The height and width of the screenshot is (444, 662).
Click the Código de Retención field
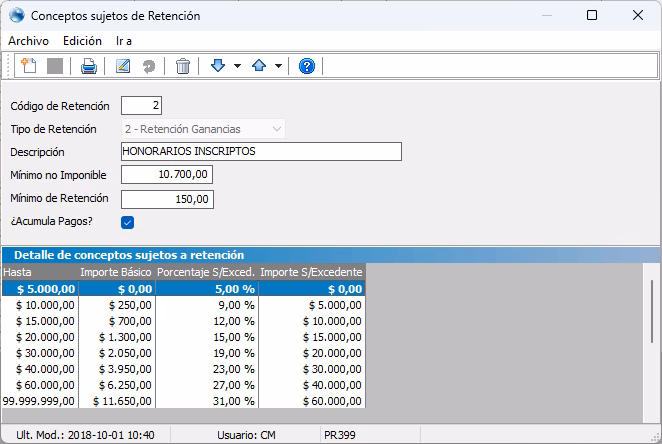(x=141, y=106)
